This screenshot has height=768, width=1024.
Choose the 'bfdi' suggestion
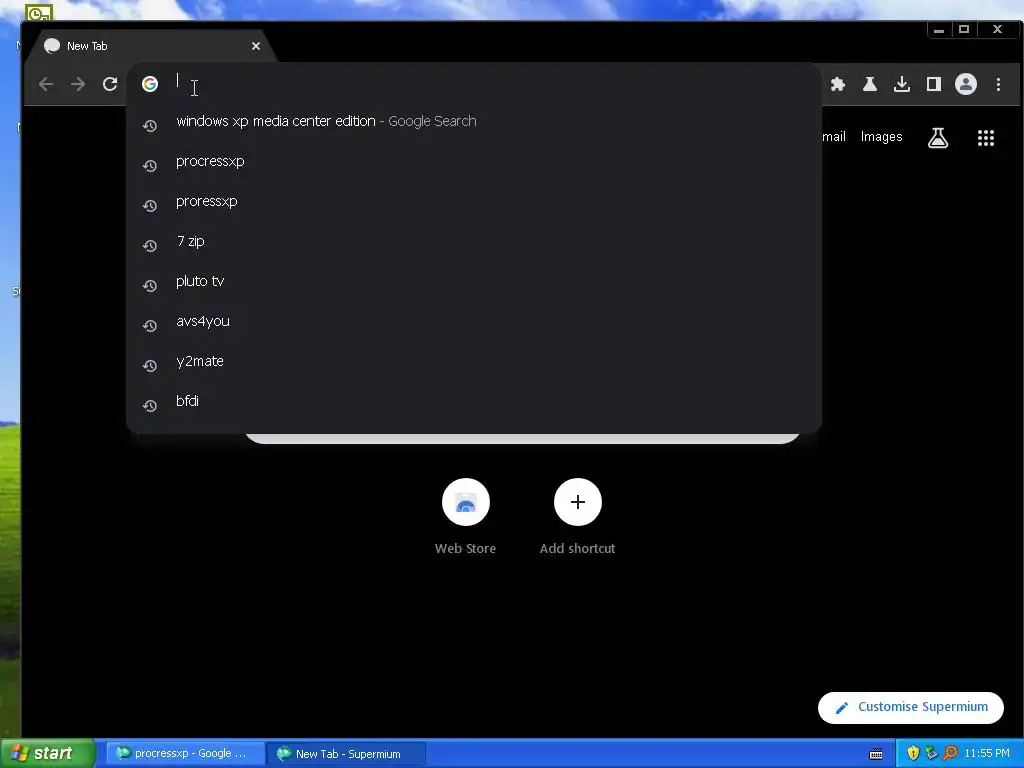click(x=473, y=401)
